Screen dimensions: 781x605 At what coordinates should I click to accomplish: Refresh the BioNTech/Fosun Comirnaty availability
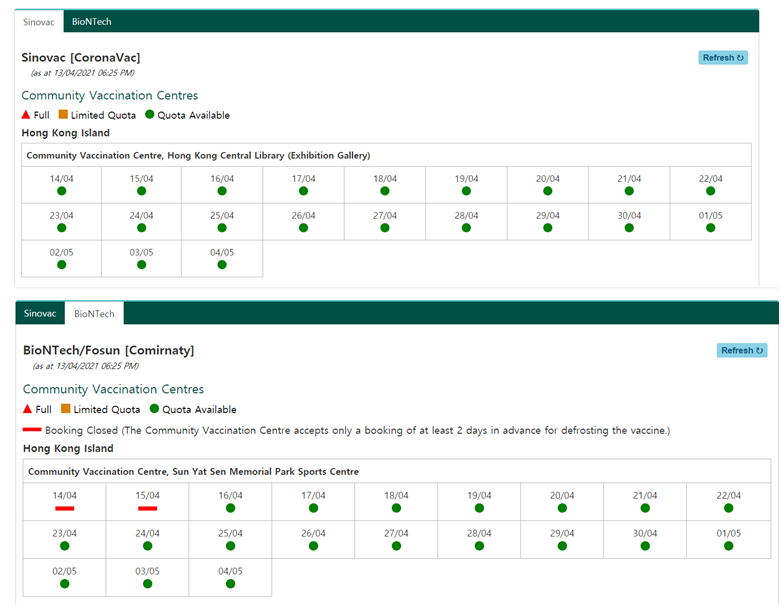click(742, 350)
